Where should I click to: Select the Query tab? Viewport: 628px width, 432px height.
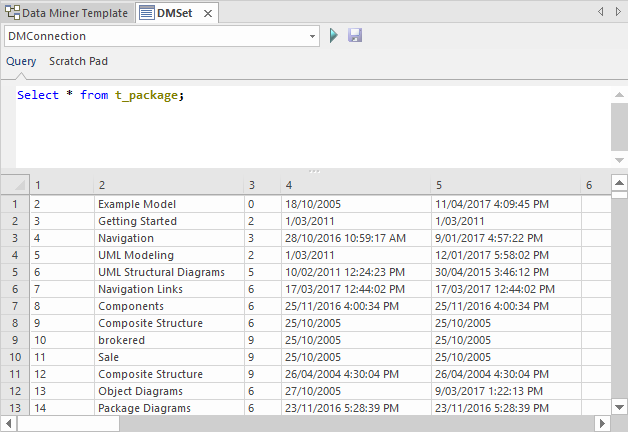[21, 61]
